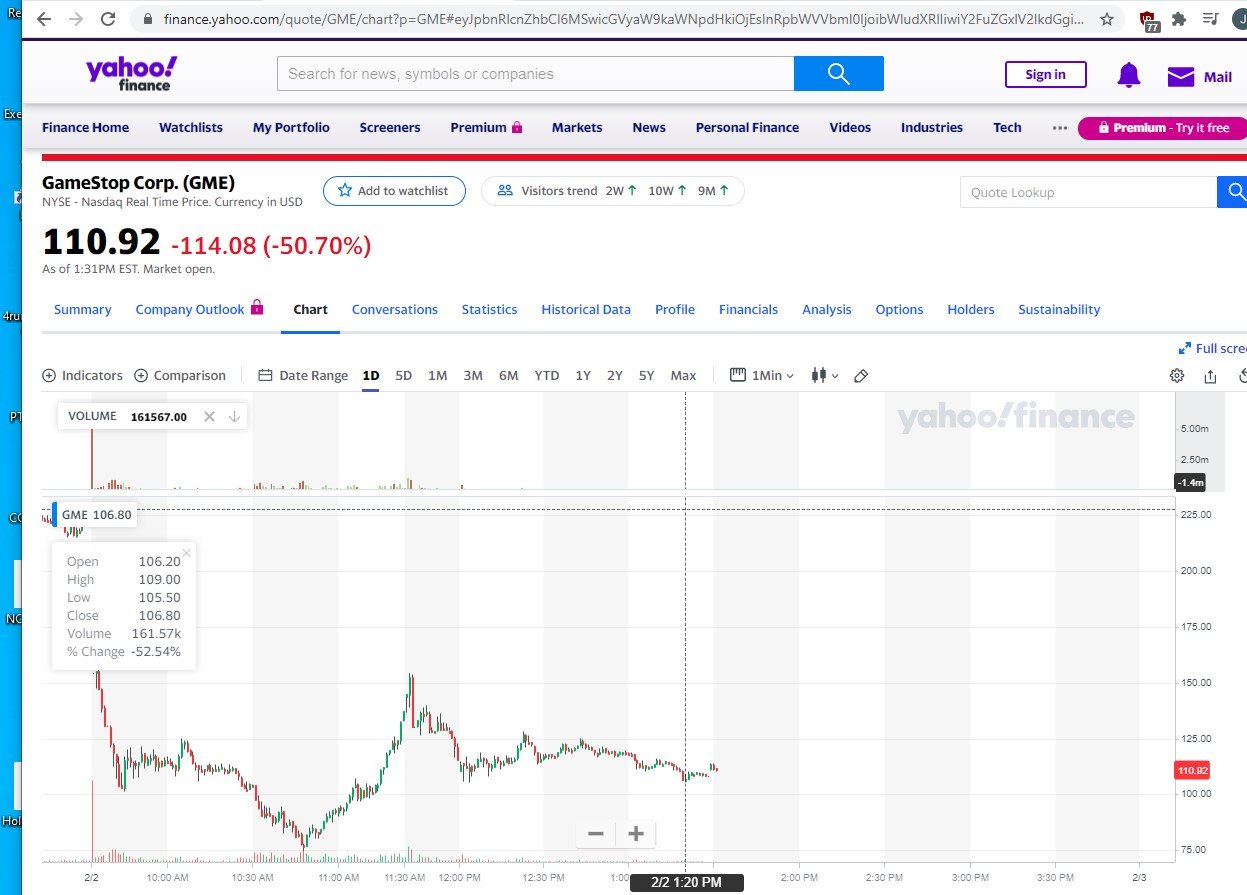The height and width of the screenshot is (895, 1247).
Task: Open Finance Home link
Action: coord(86,128)
